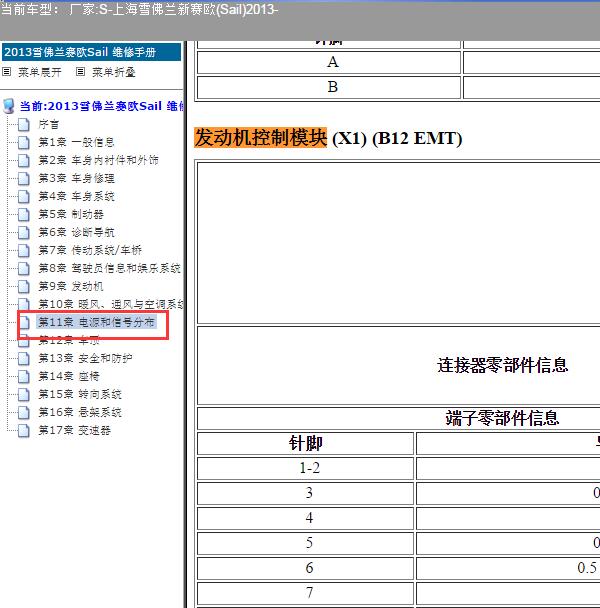Click the page icon beside 第14章 座椅
The image size is (600, 608).
(24, 377)
